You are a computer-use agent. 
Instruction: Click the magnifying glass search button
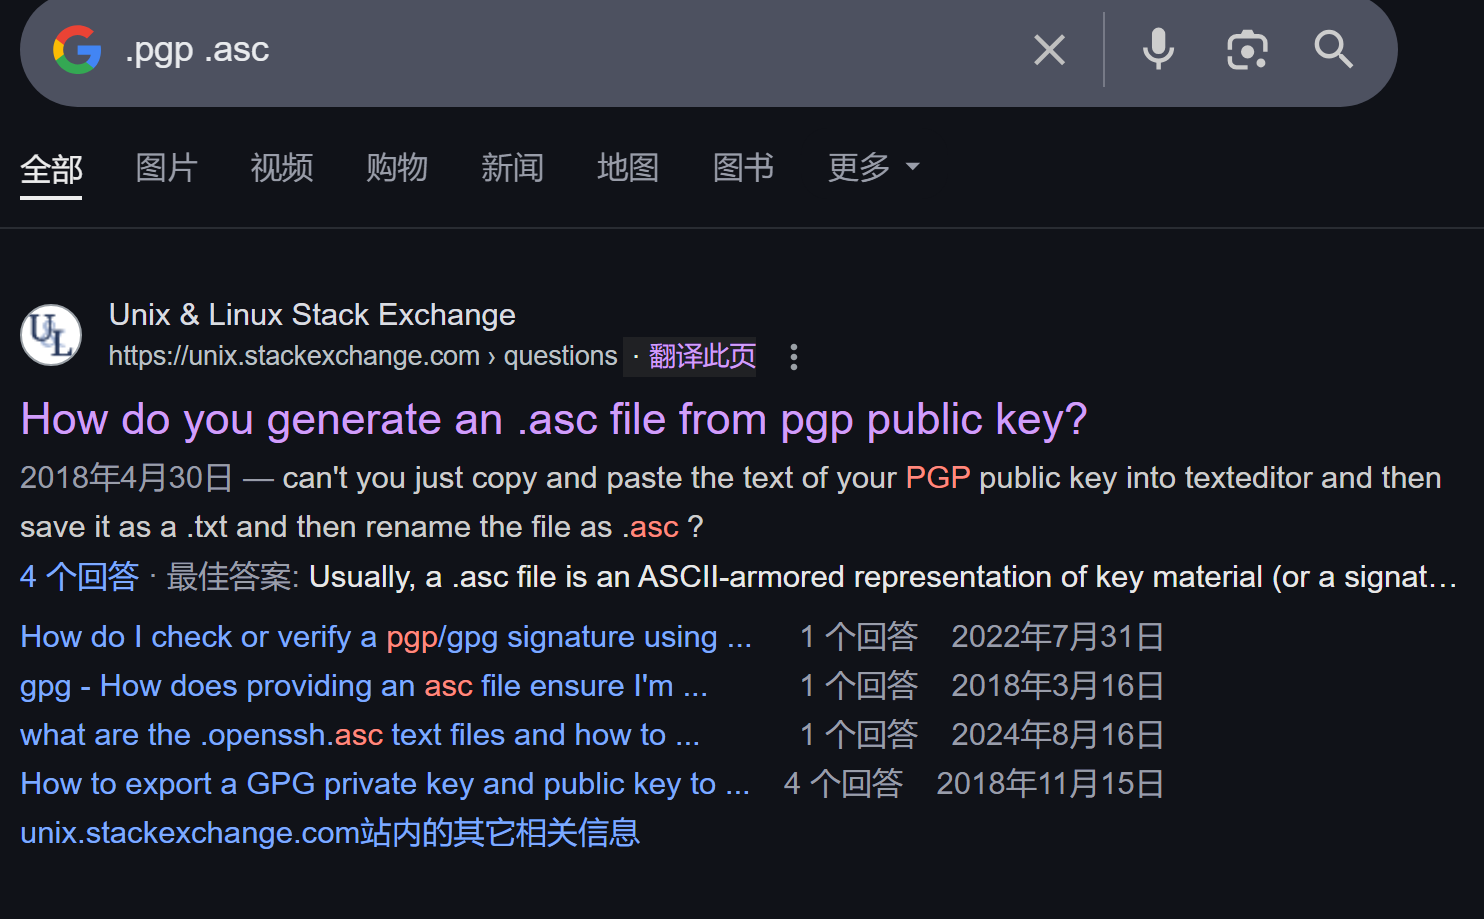click(1333, 50)
